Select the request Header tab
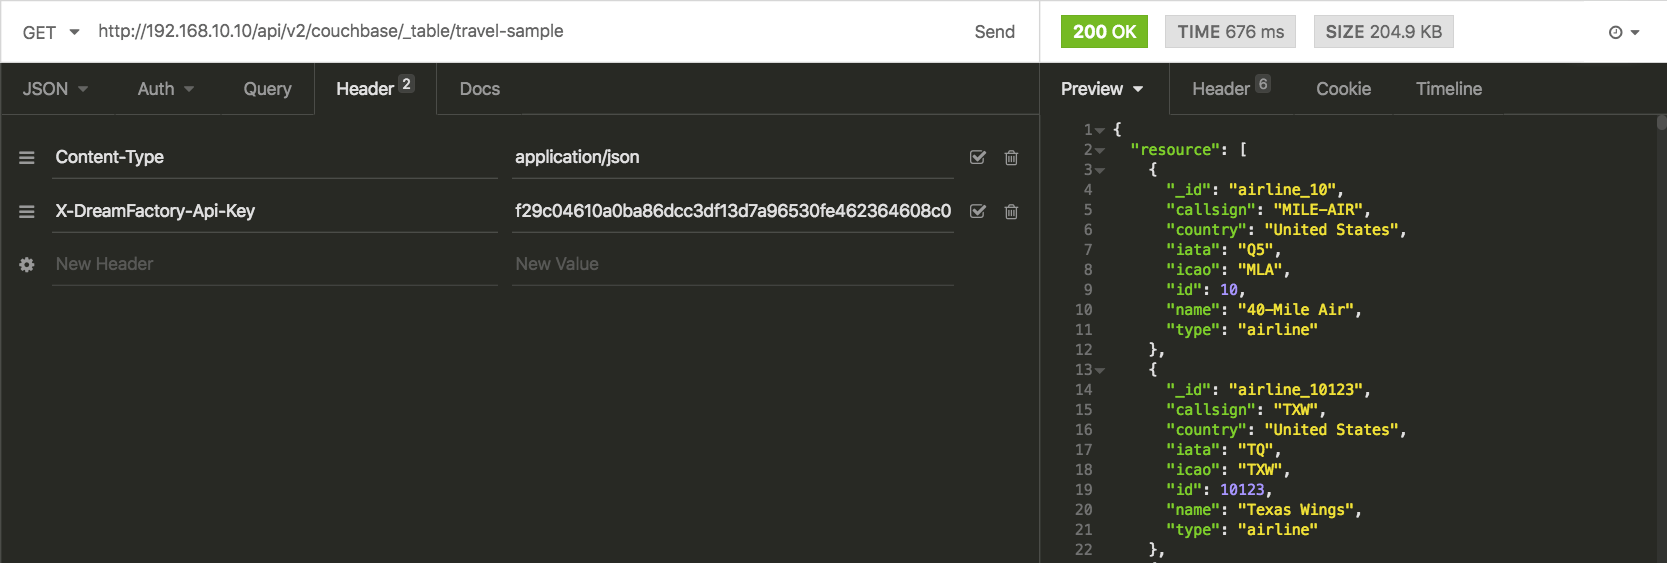The height and width of the screenshot is (563, 1667). 375,89
